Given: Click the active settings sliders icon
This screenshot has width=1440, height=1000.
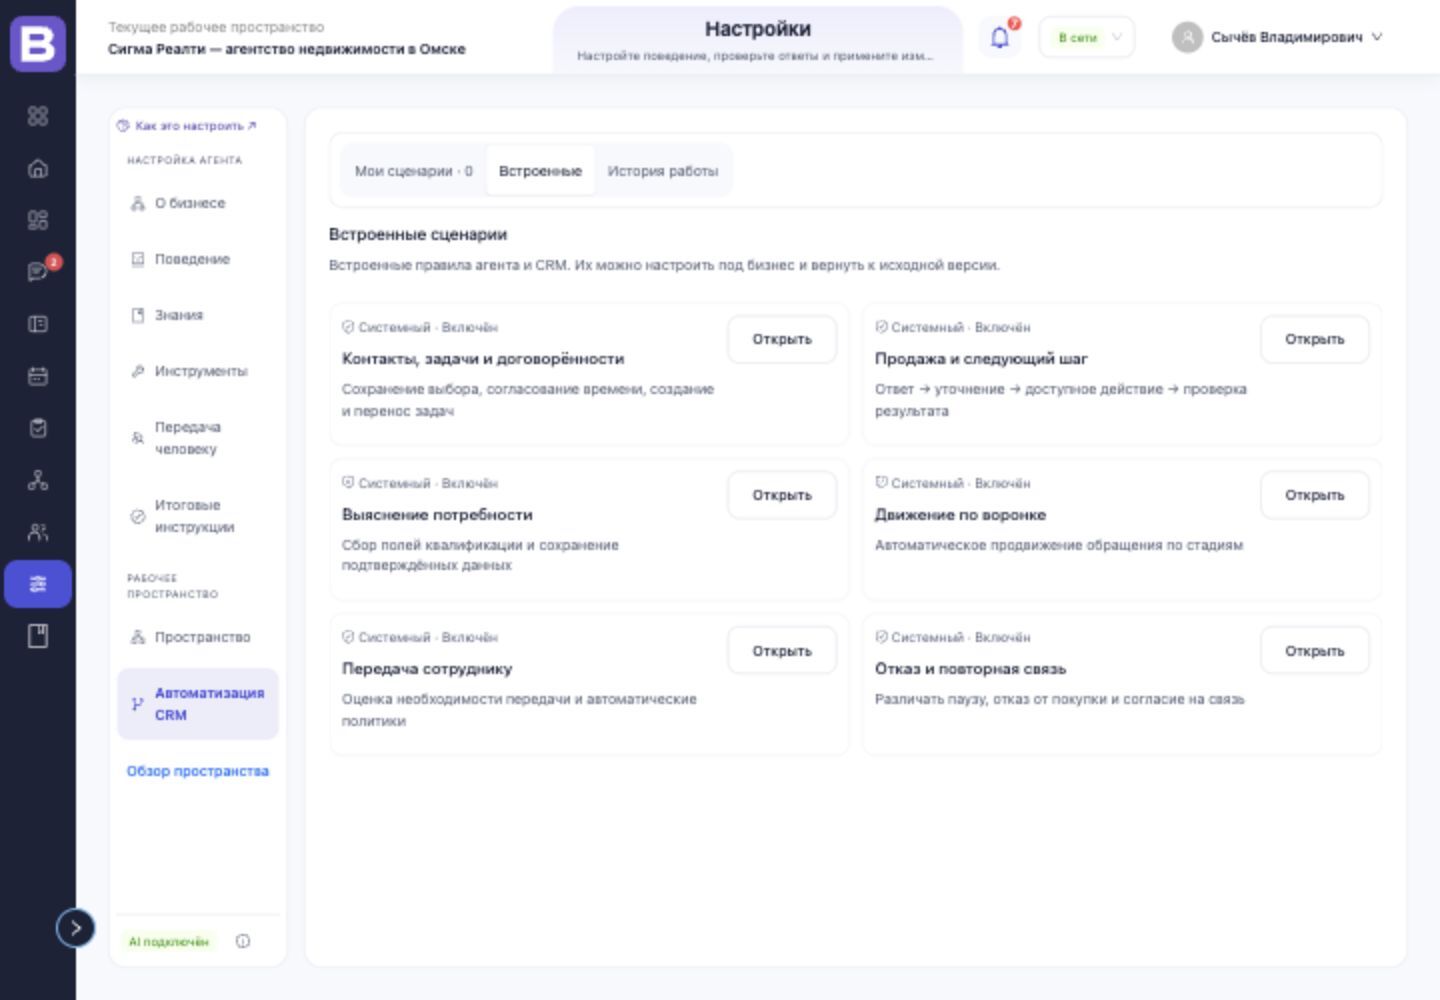Looking at the screenshot, I should (38, 584).
